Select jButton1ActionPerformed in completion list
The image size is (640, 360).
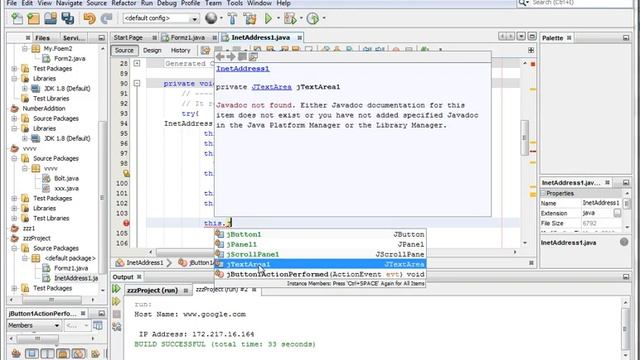coord(320,274)
